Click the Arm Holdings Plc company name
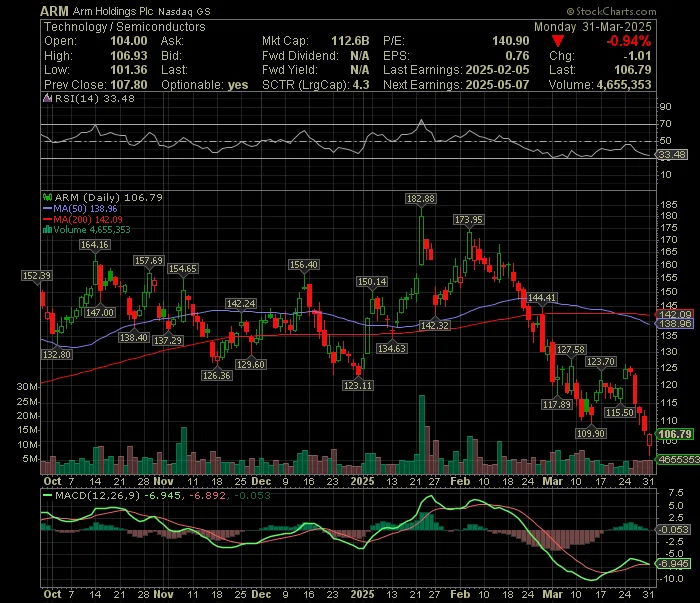Image resolution: width=700 pixels, height=603 pixels. click(x=114, y=11)
